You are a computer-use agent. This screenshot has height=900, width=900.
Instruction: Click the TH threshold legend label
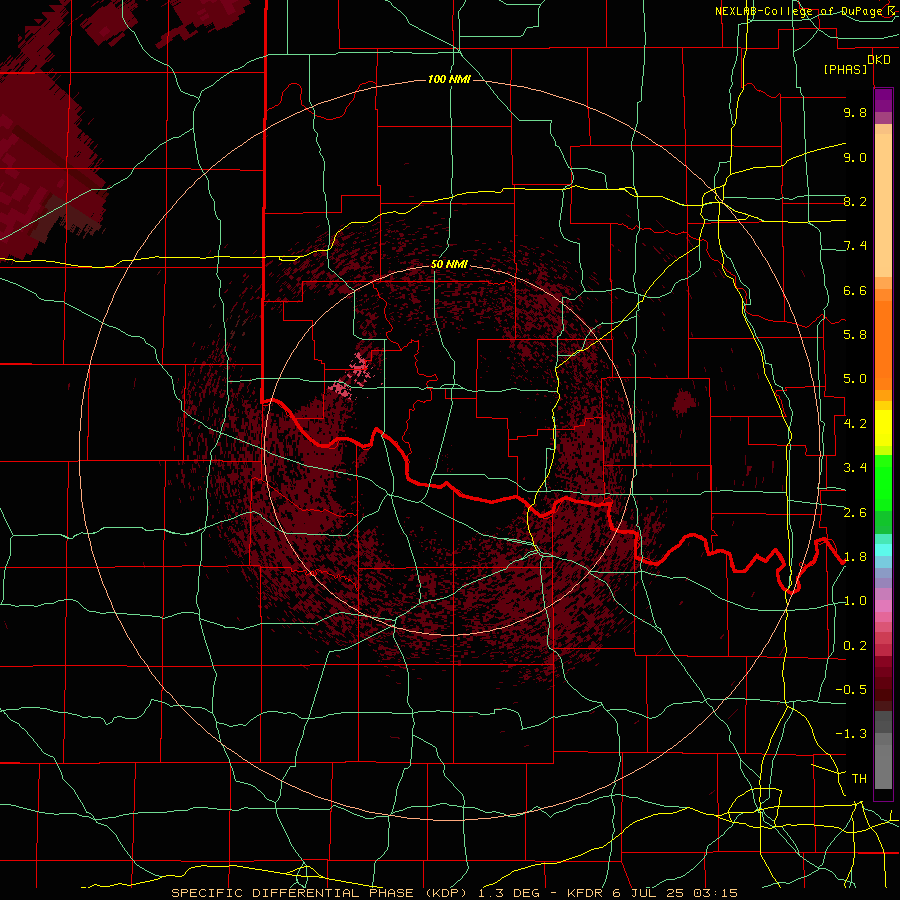coord(859,779)
